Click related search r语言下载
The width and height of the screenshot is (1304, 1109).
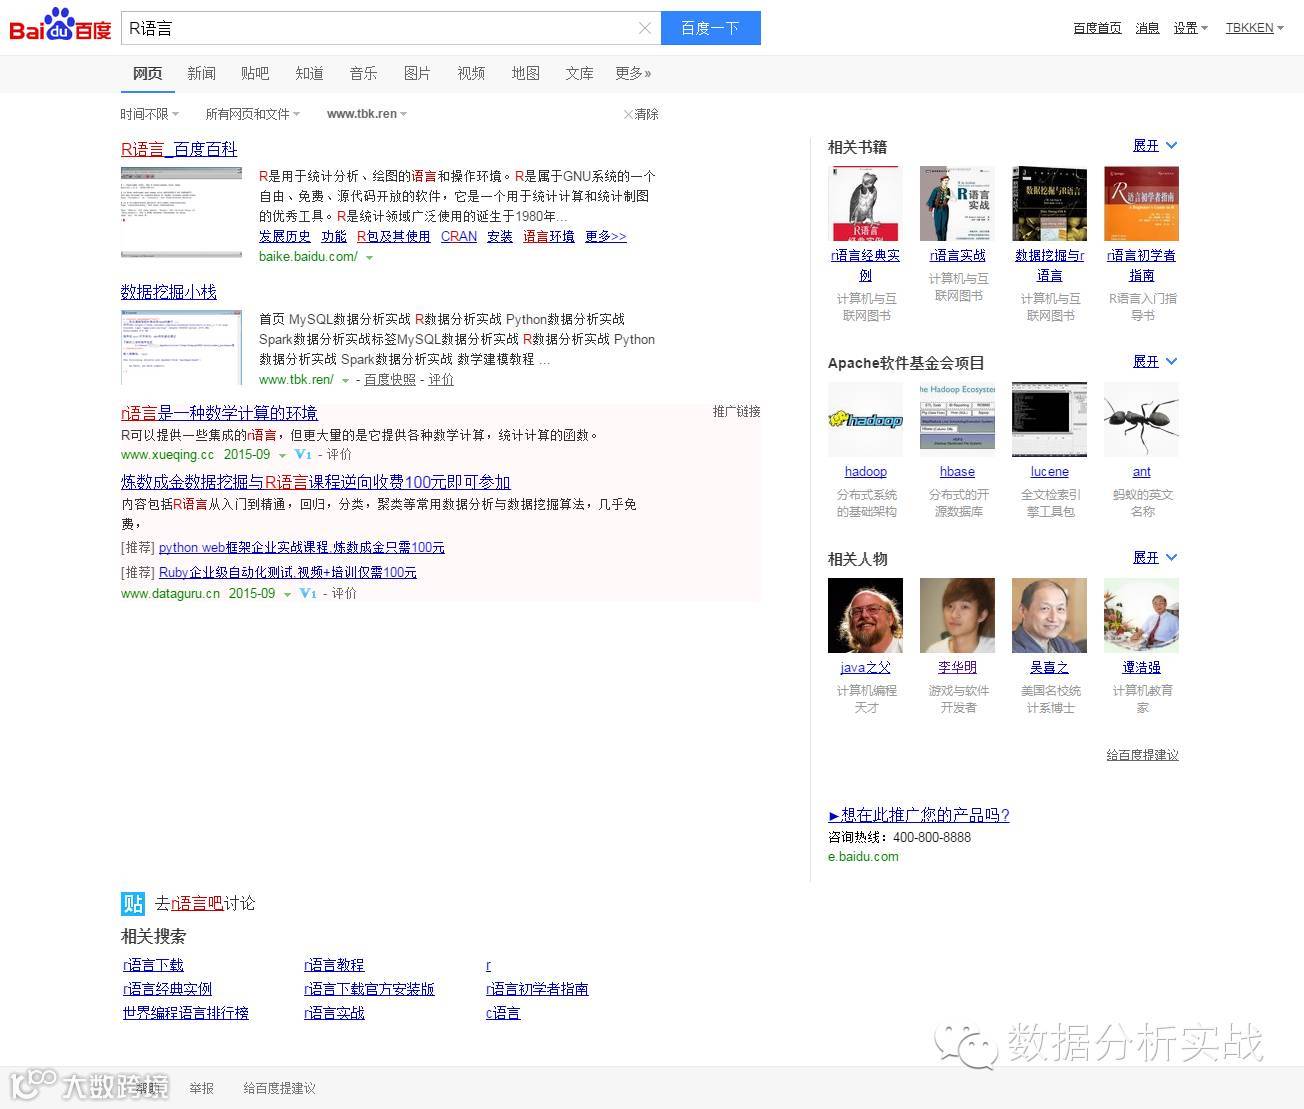click(153, 965)
